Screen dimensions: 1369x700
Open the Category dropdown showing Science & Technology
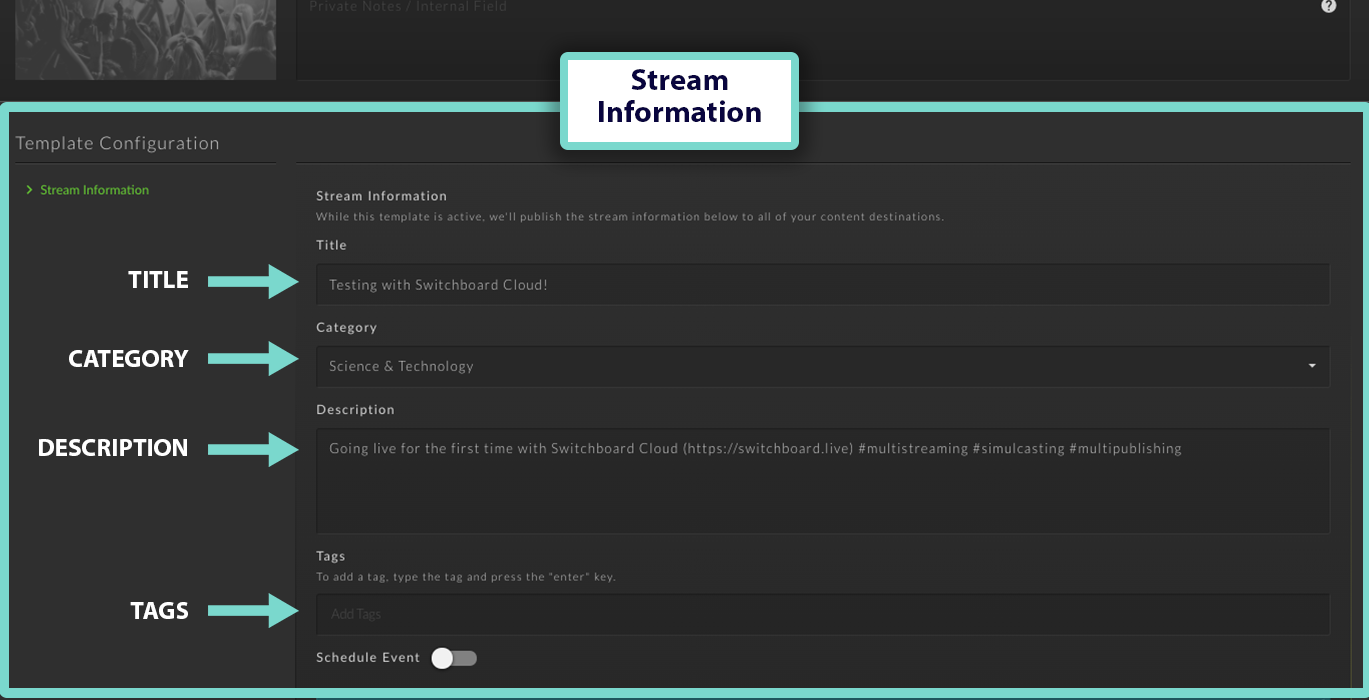point(823,366)
